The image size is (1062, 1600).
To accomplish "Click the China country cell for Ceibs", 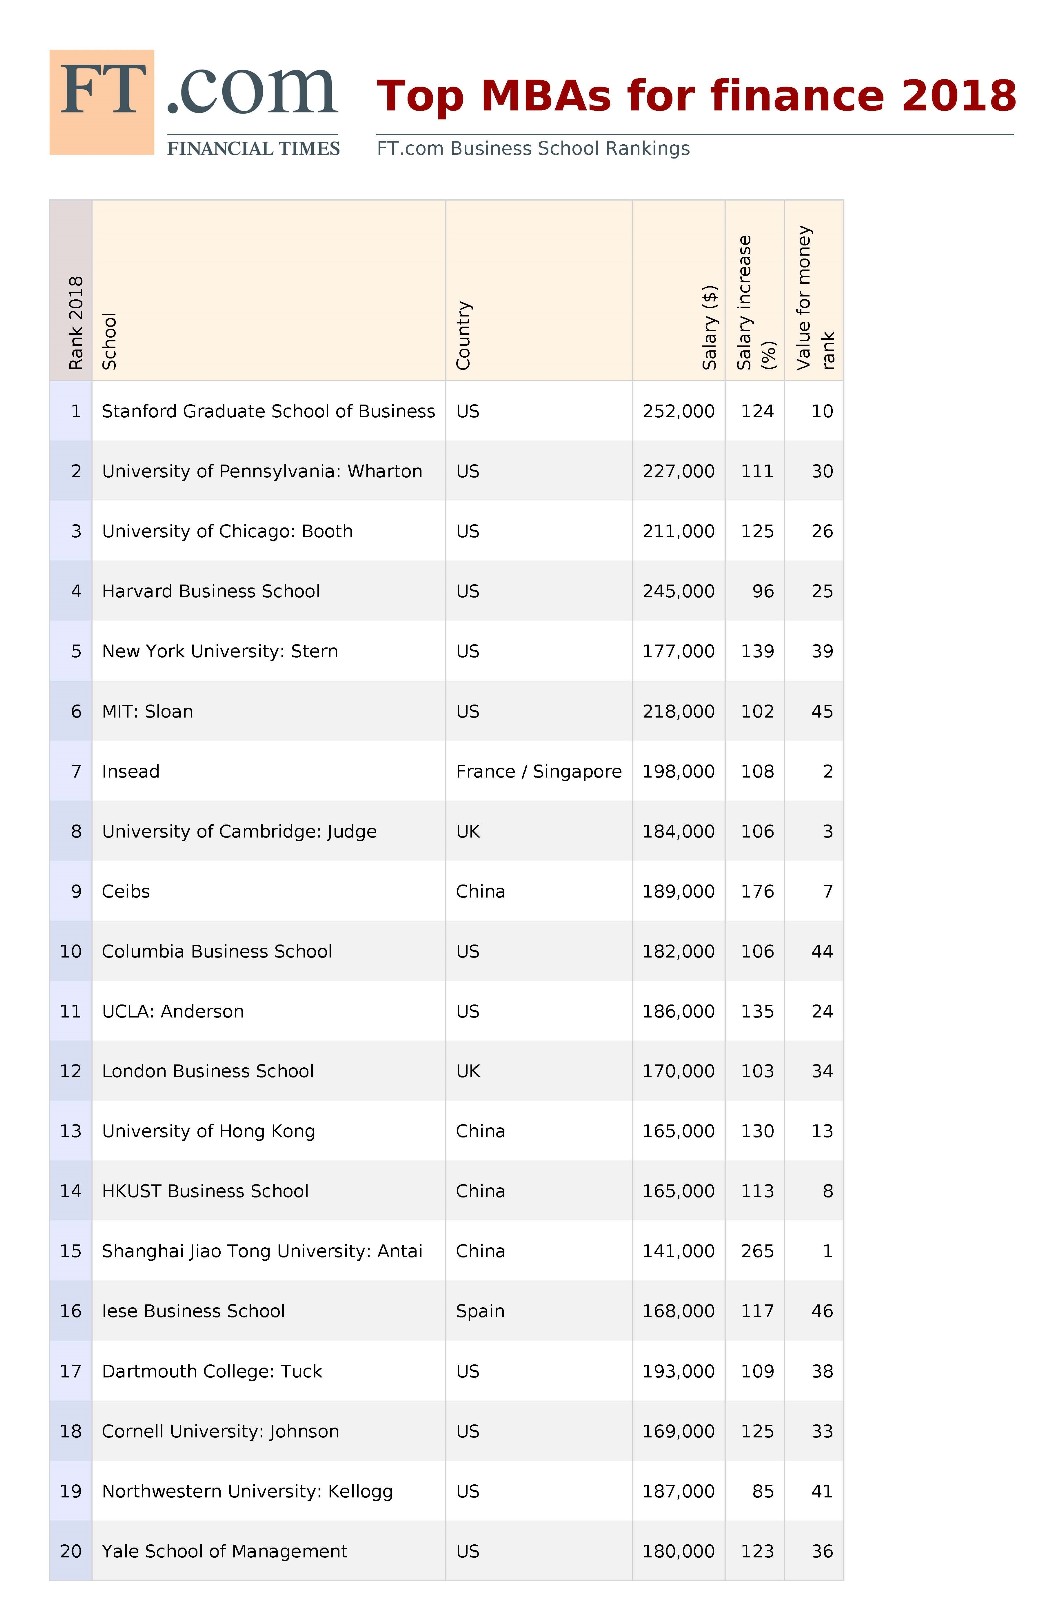I will tap(539, 891).
